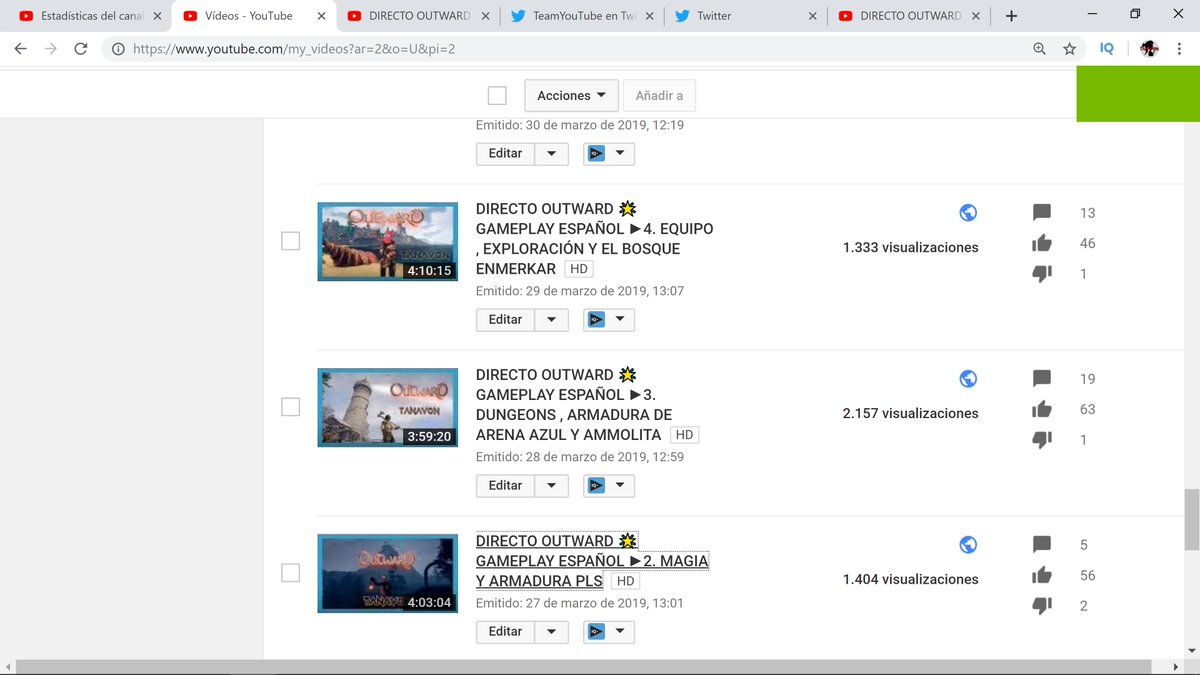Click Editar for 3. DUNGEONS video
The image size is (1200, 675).
[x=505, y=486]
